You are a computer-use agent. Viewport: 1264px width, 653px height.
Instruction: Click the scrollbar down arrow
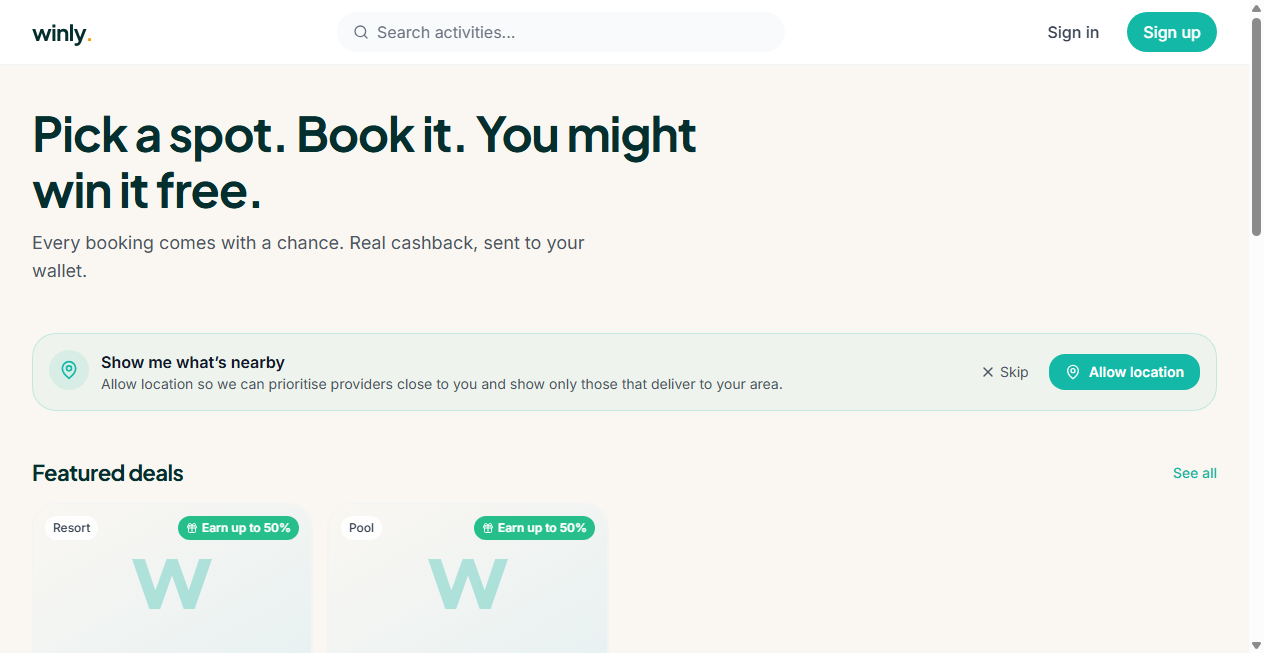click(1256, 645)
